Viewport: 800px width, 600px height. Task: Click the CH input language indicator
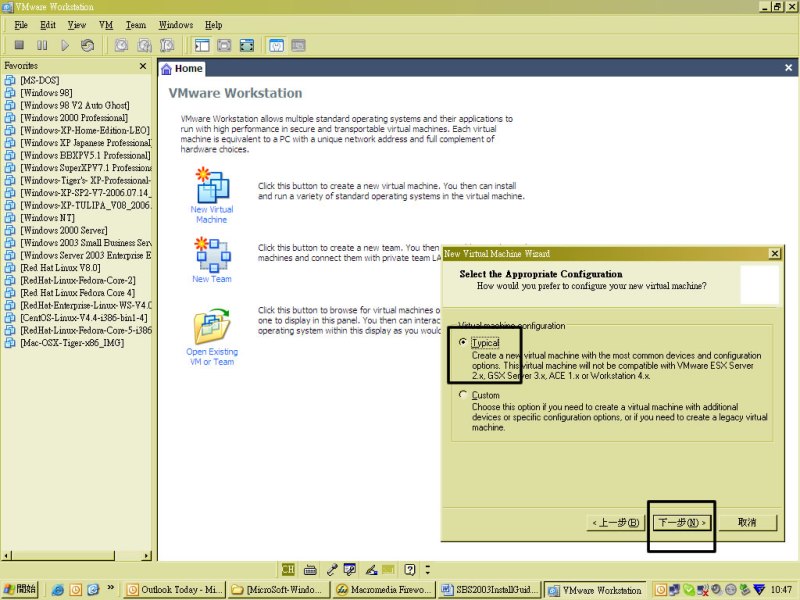(x=288, y=569)
